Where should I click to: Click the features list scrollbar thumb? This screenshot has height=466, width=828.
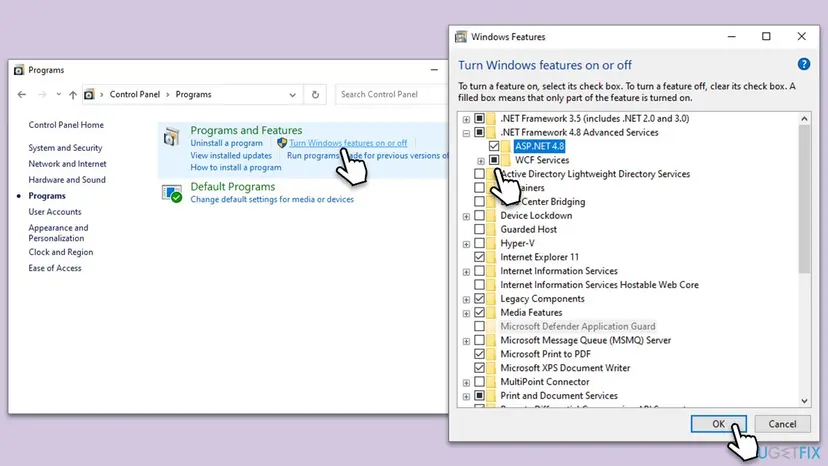[x=804, y=200]
